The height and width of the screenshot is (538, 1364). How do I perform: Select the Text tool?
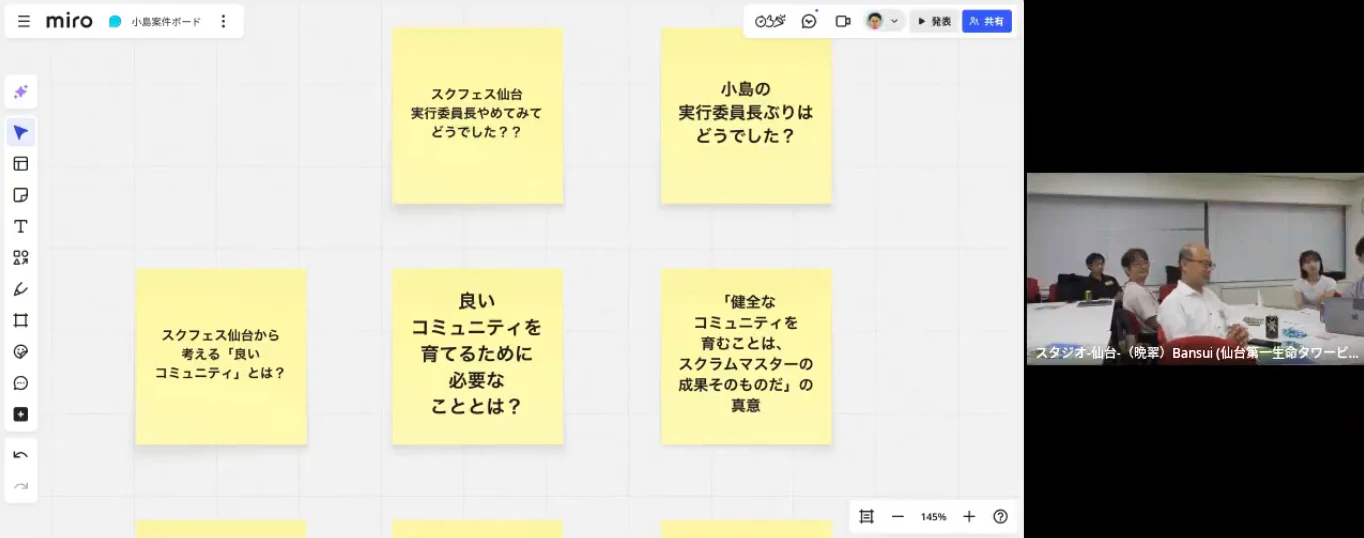point(20,226)
